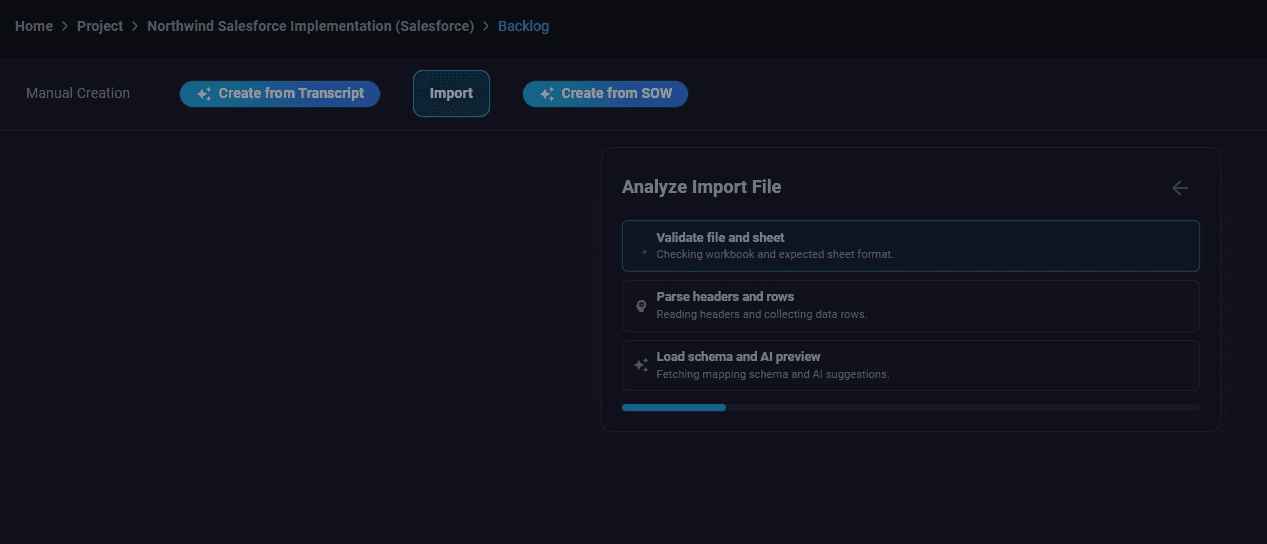This screenshot has width=1267, height=544.
Task: Click the chevron separator after Project breadcrumb
Action: pyautogui.click(x=135, y=26)
